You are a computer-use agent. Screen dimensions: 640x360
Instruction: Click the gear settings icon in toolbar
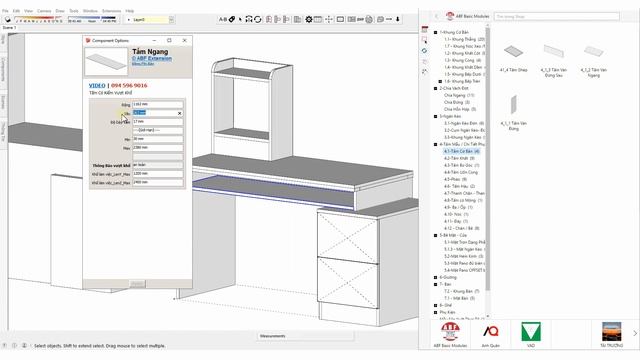point(309,19)
